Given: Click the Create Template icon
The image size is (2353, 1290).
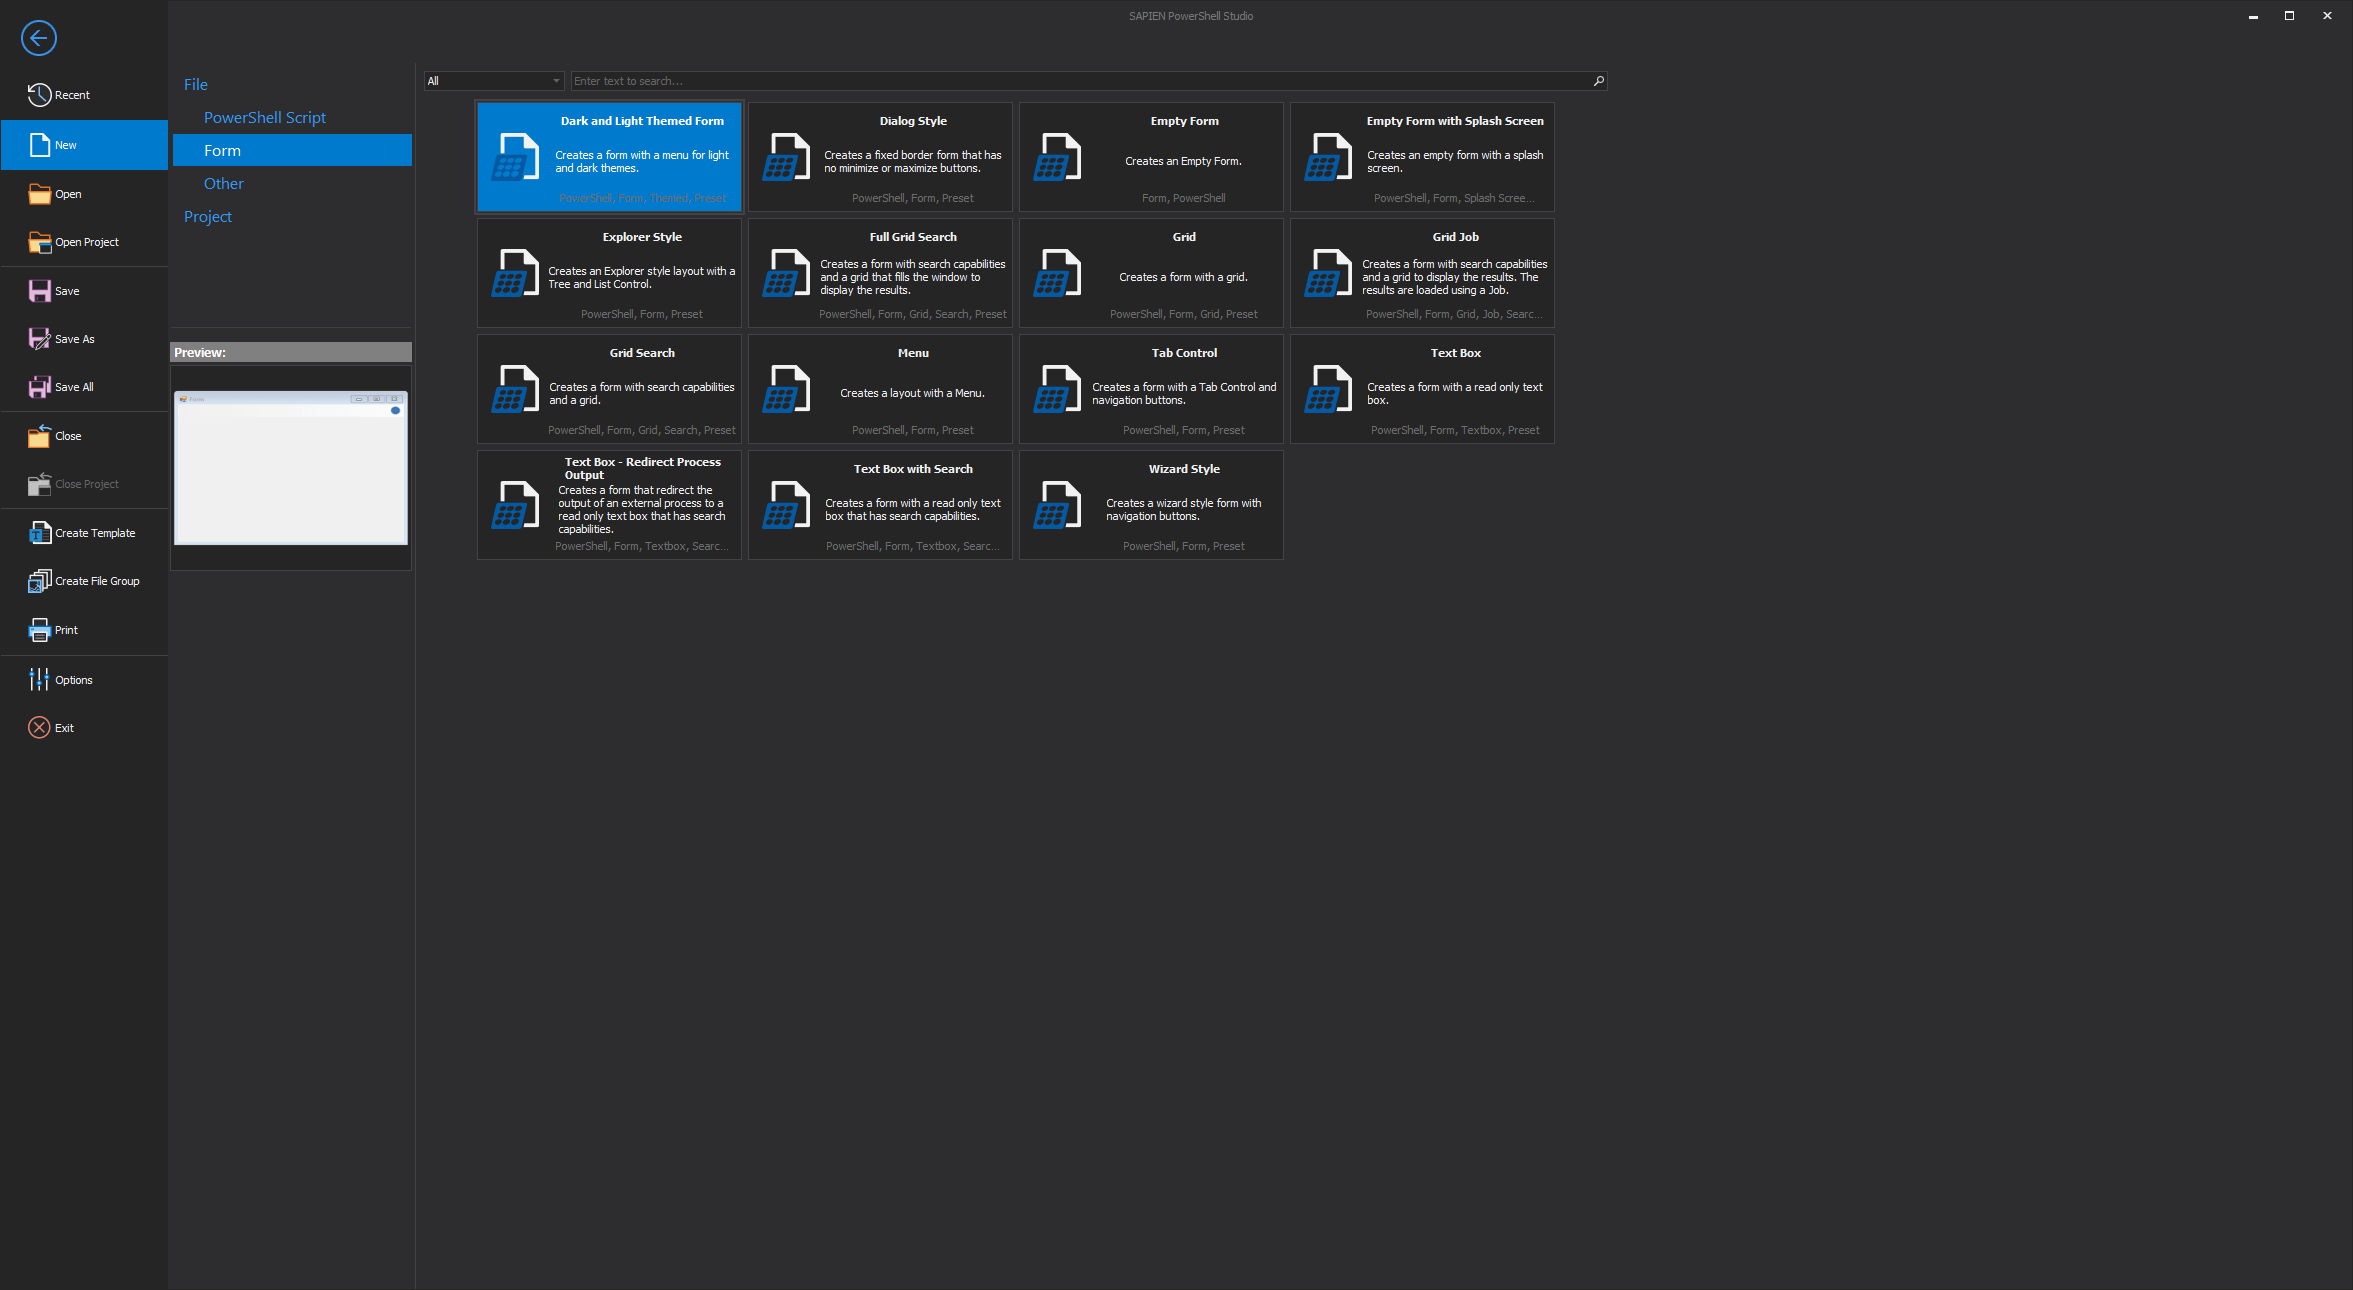Looking at the screenshot, I should click(39, 533).
